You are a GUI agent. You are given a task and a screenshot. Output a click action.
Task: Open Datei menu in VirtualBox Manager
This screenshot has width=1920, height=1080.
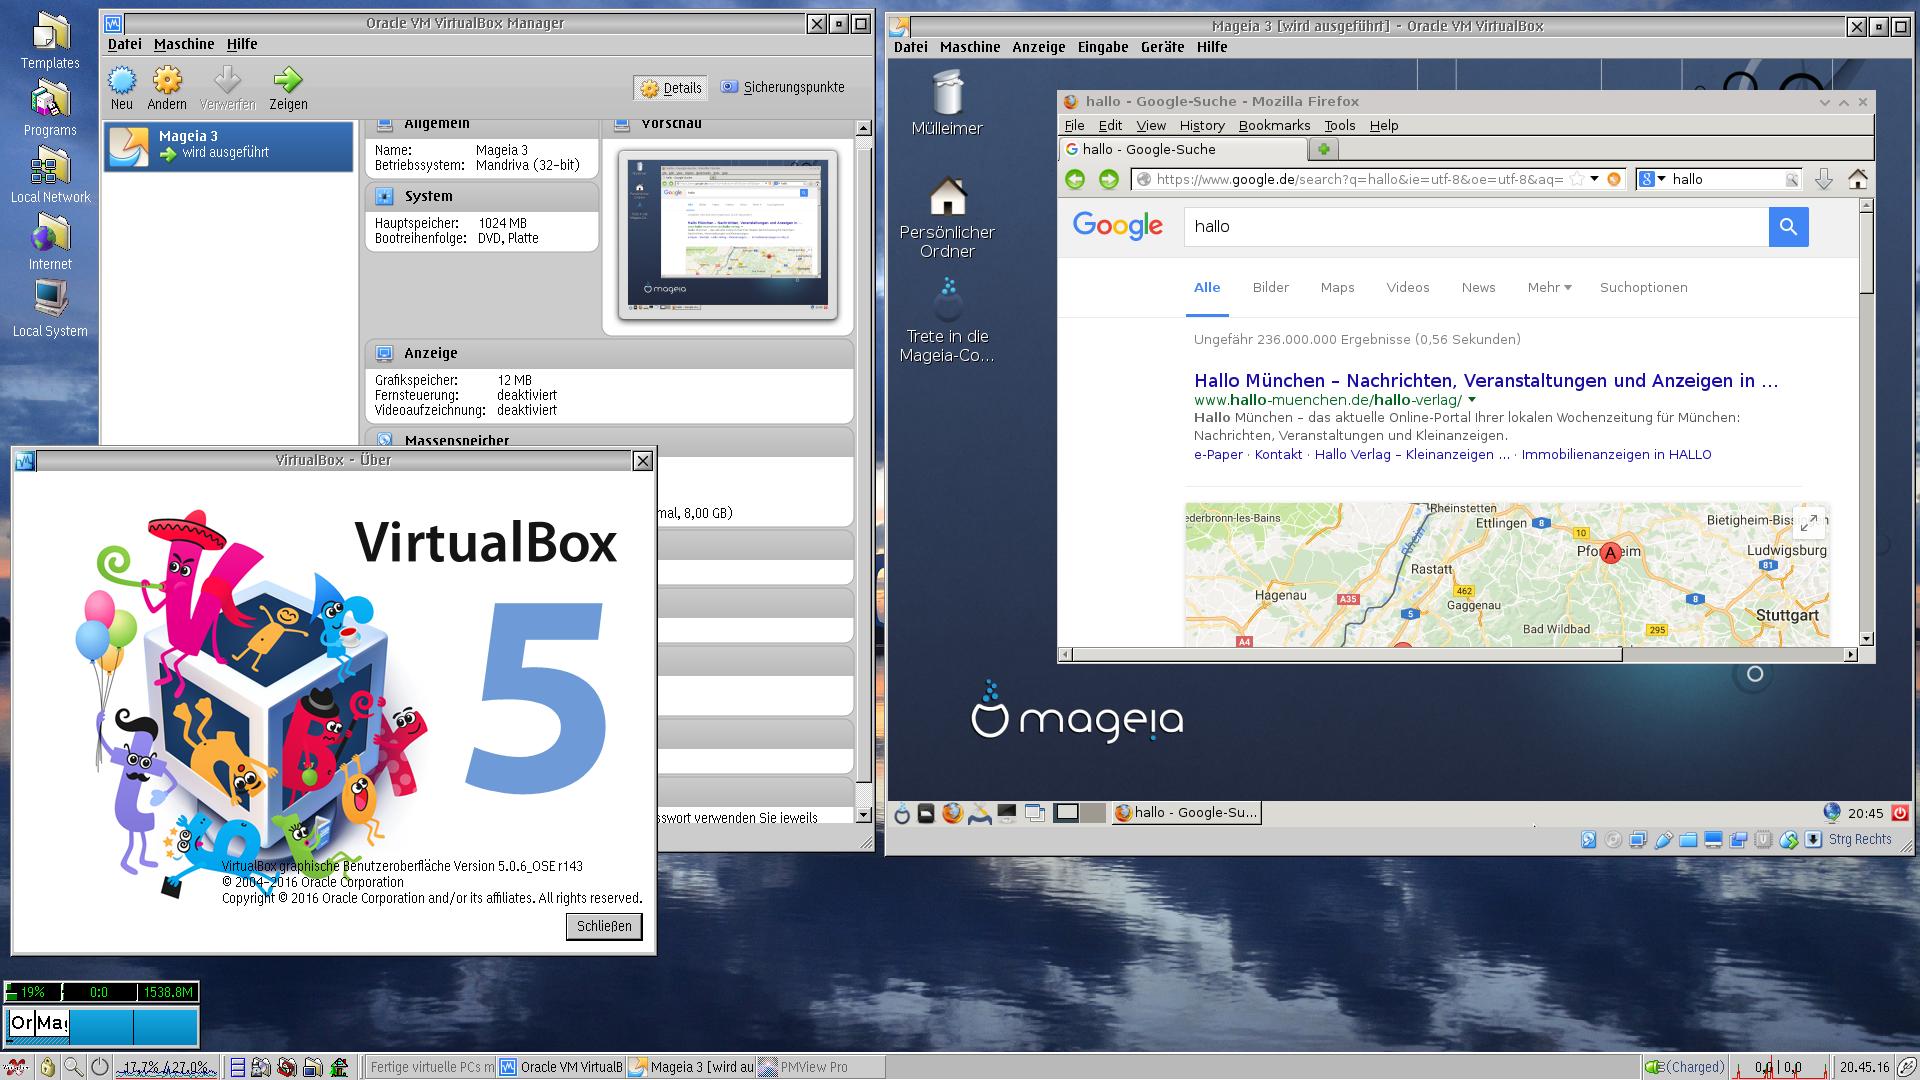point(124,44)
